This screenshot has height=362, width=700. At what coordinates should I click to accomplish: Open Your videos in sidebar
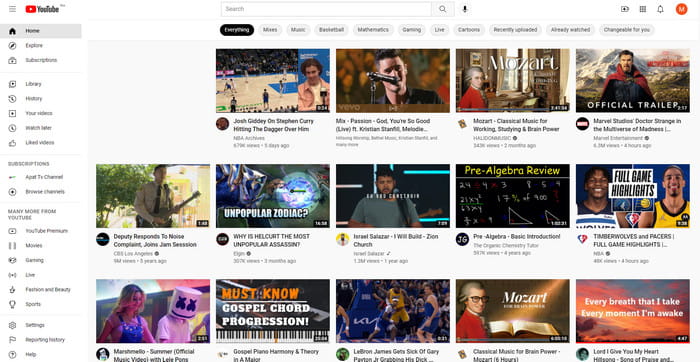click(41, 113)
